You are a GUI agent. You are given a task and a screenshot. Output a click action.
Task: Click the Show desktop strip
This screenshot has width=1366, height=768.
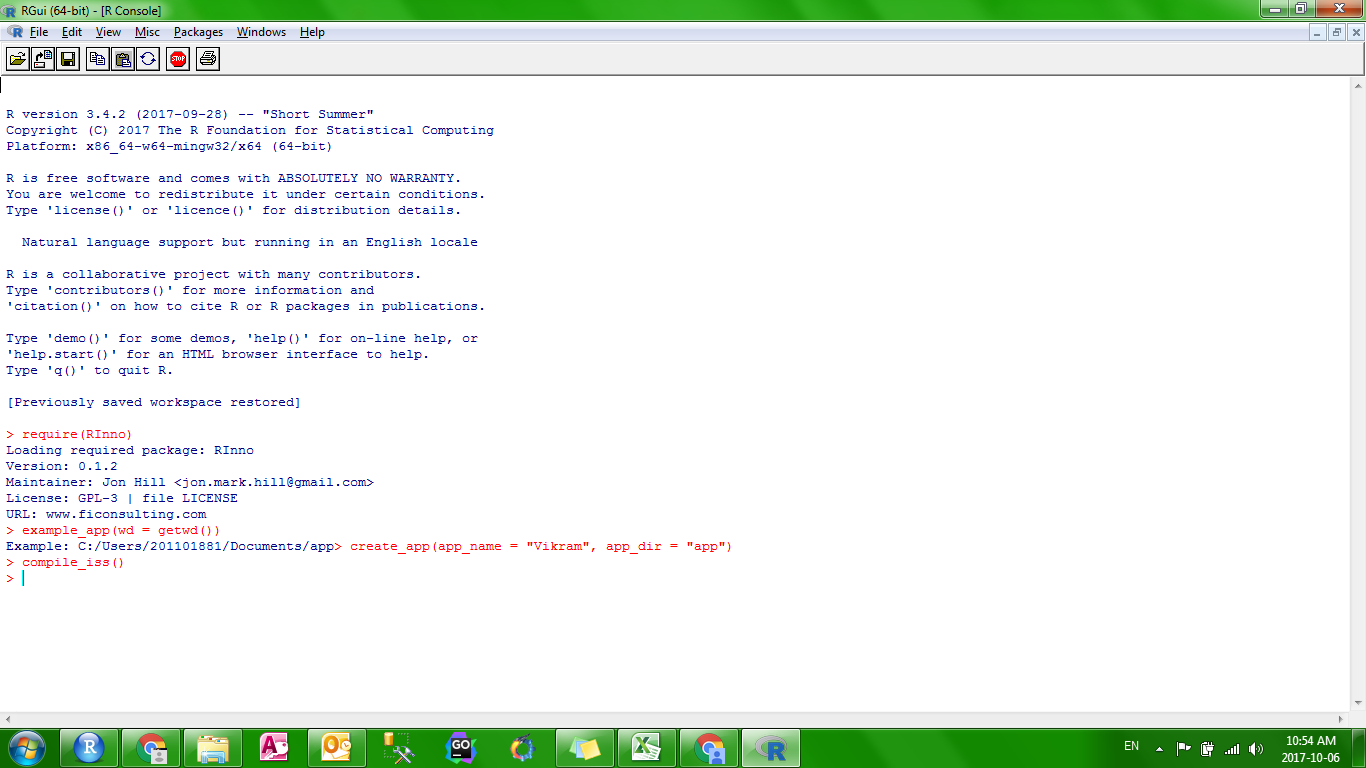click(x=1359, y=748)
